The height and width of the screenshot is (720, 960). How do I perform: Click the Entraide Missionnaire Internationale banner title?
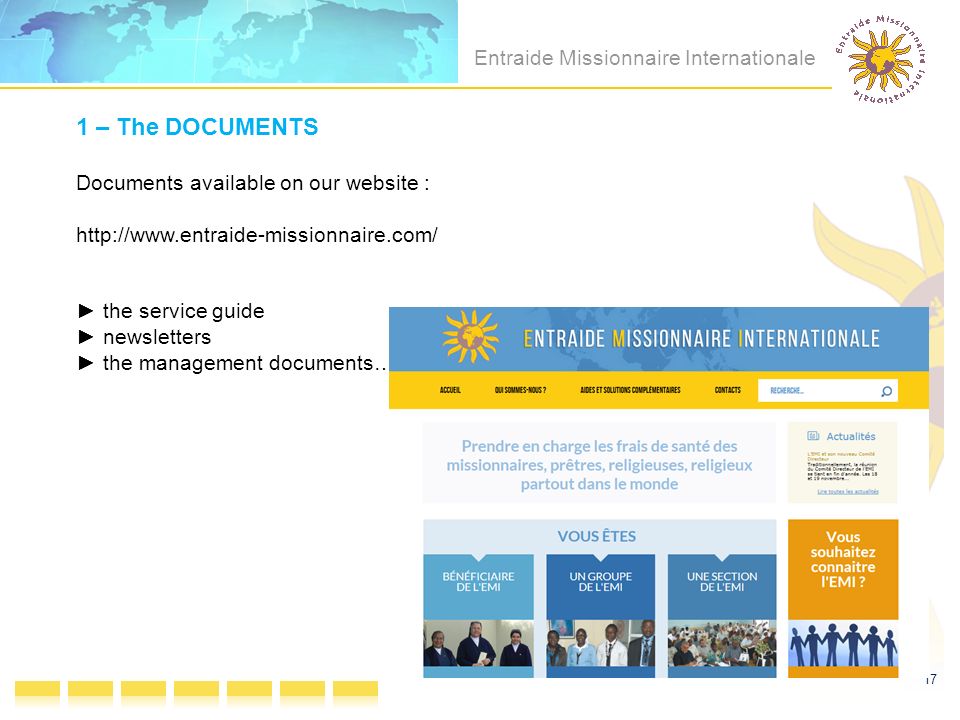[x=701, y=339]
